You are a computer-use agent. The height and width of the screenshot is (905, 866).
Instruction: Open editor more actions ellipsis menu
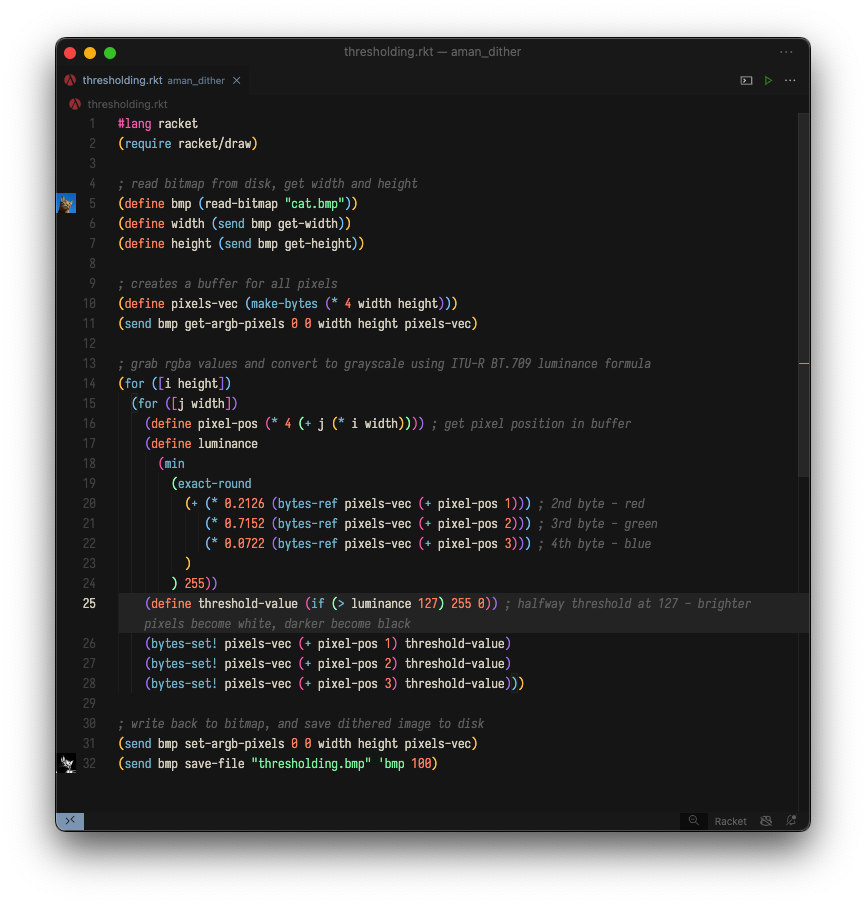coord(790,81)
